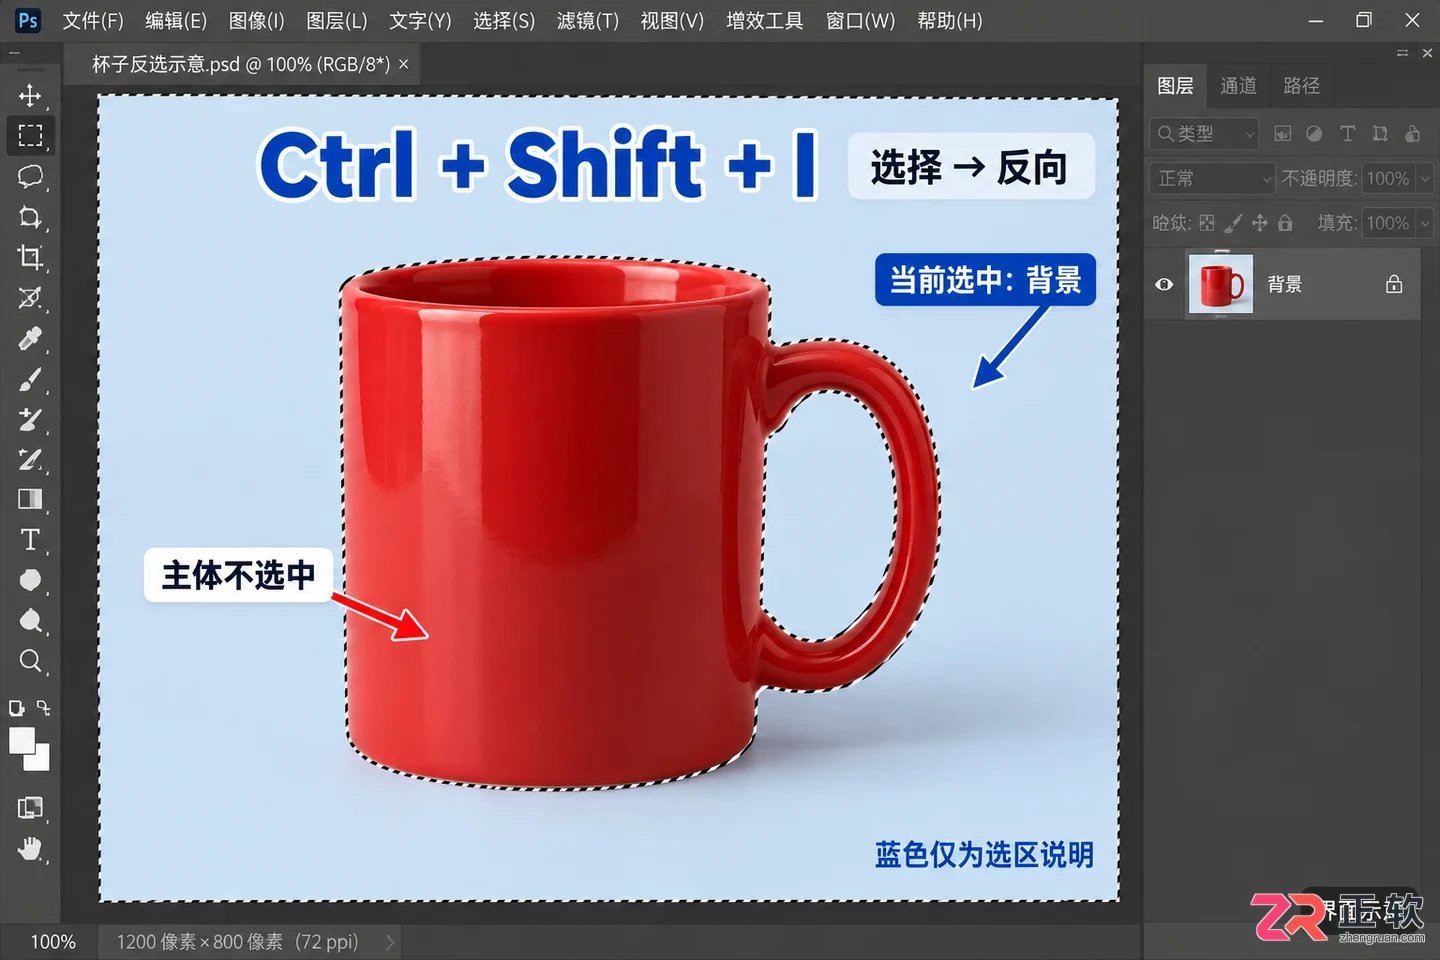The image size is (1440, 960).
Task: Toggle the type layer filter icon
Action: [x=1347, y=134]
